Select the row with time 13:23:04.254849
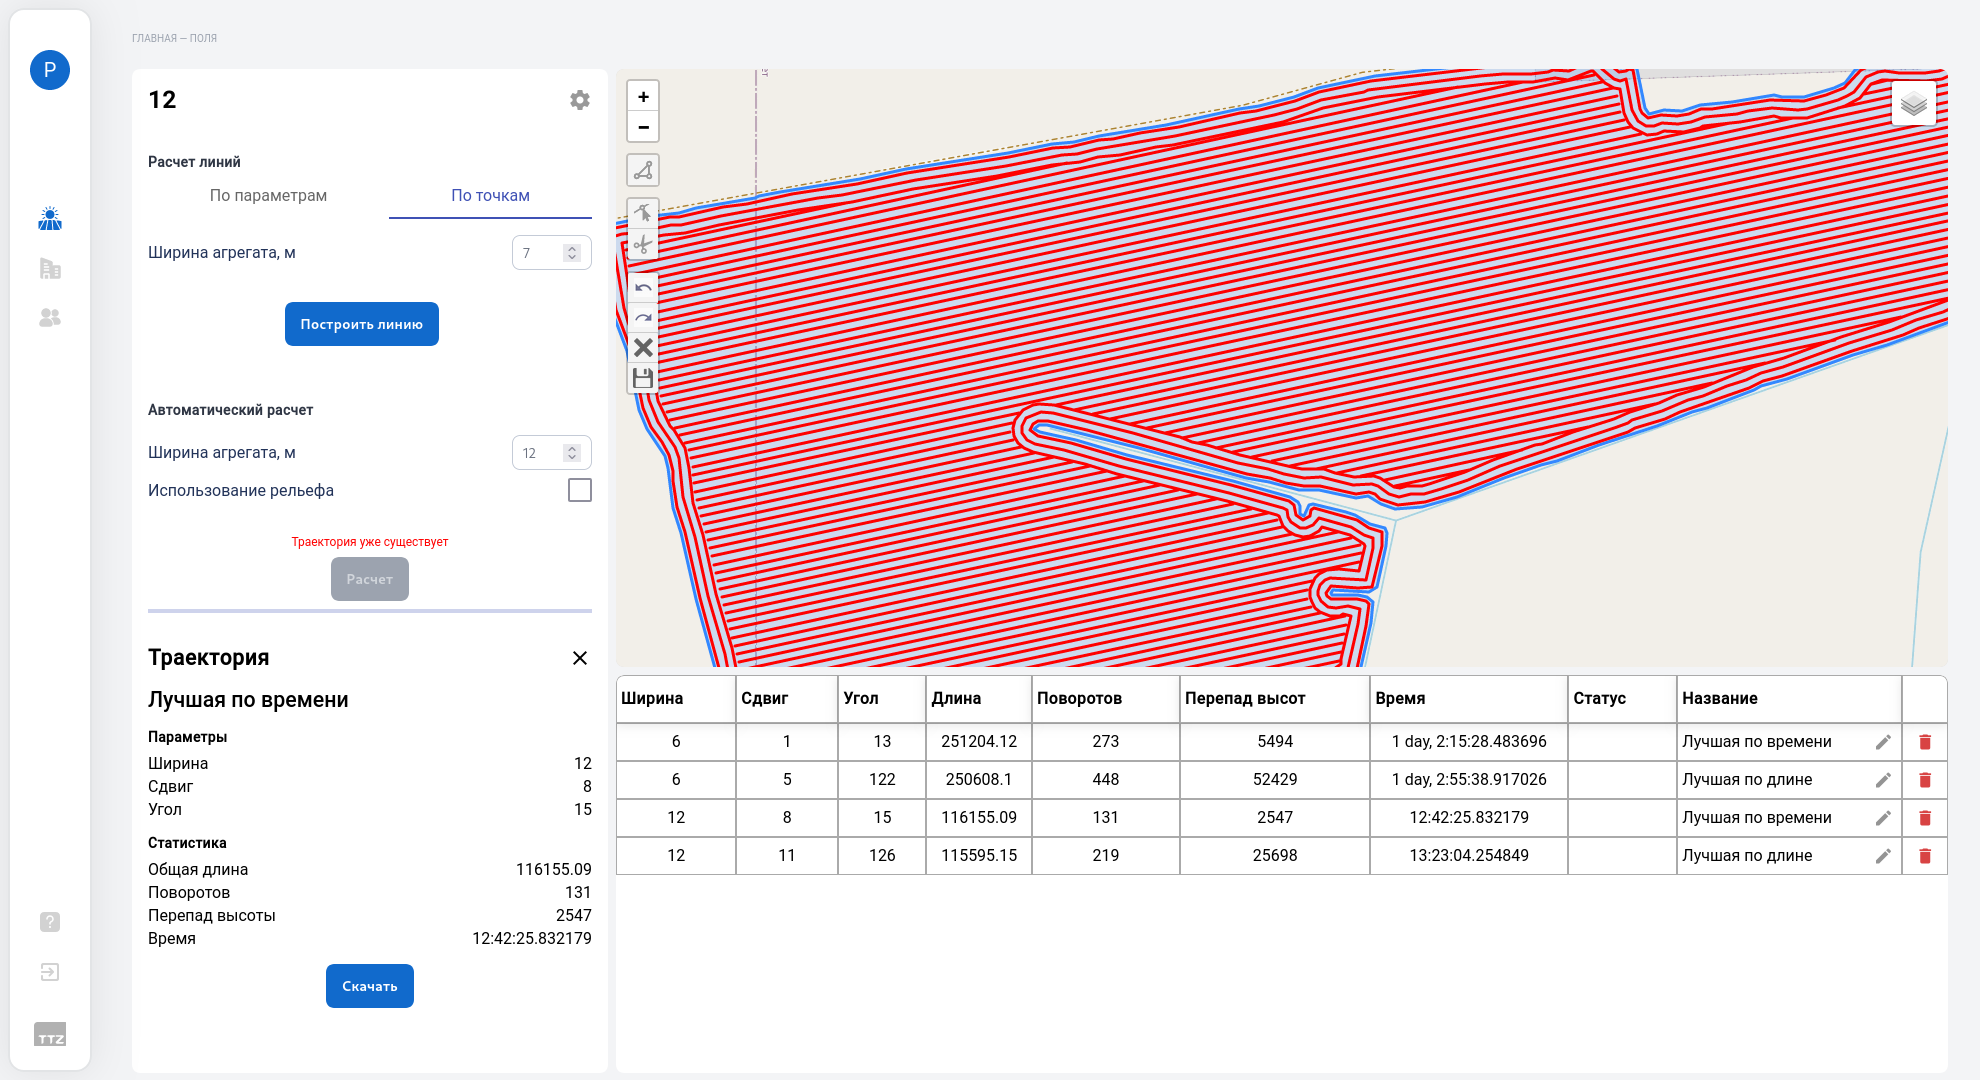 coord(1281,856)
